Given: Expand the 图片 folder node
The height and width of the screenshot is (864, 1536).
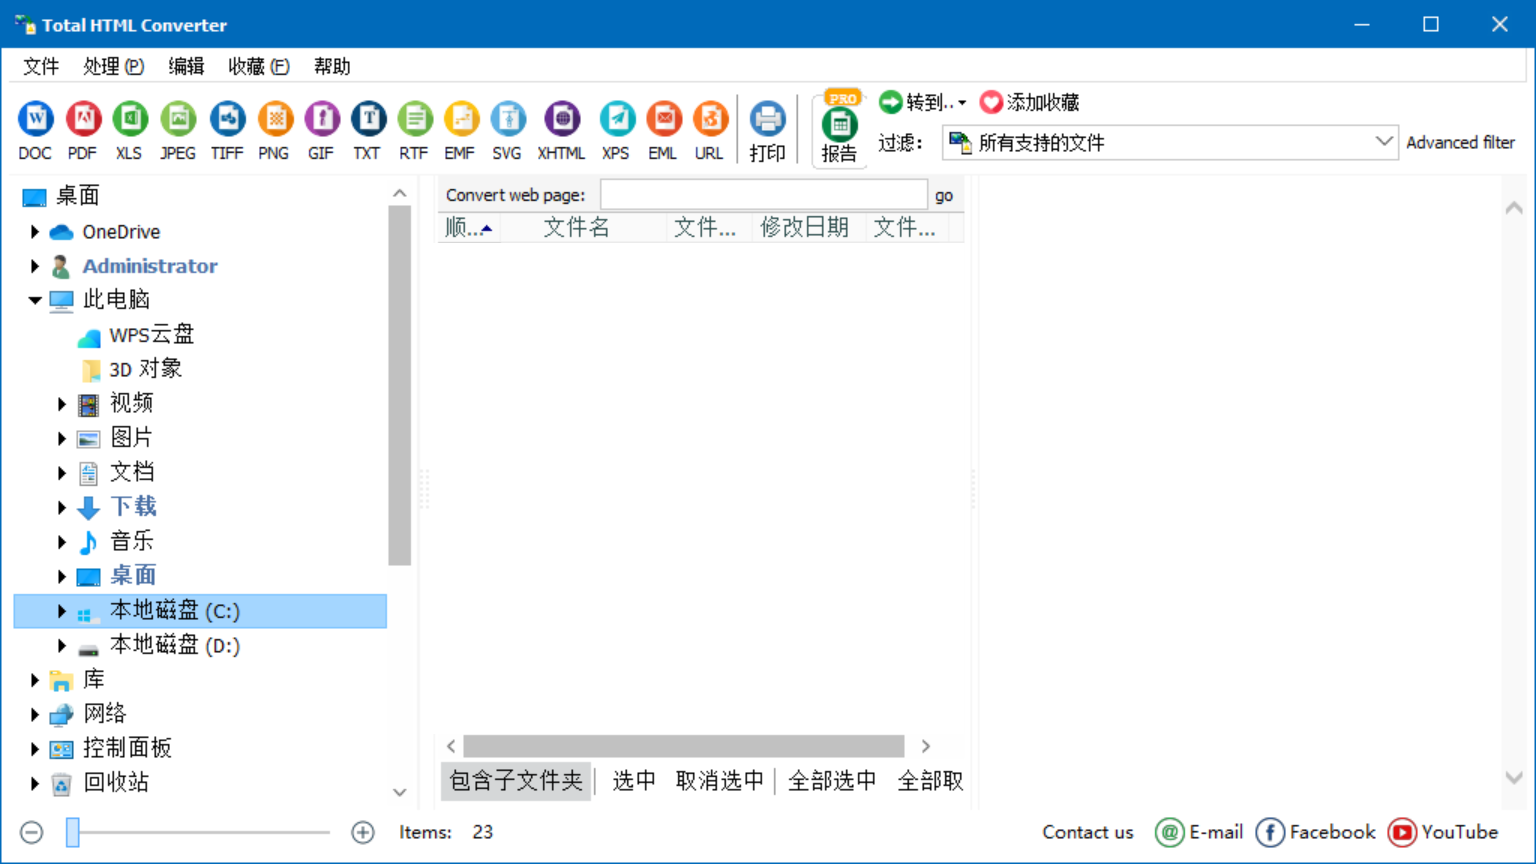Looking at the screenshot, I should click(62, 438).
